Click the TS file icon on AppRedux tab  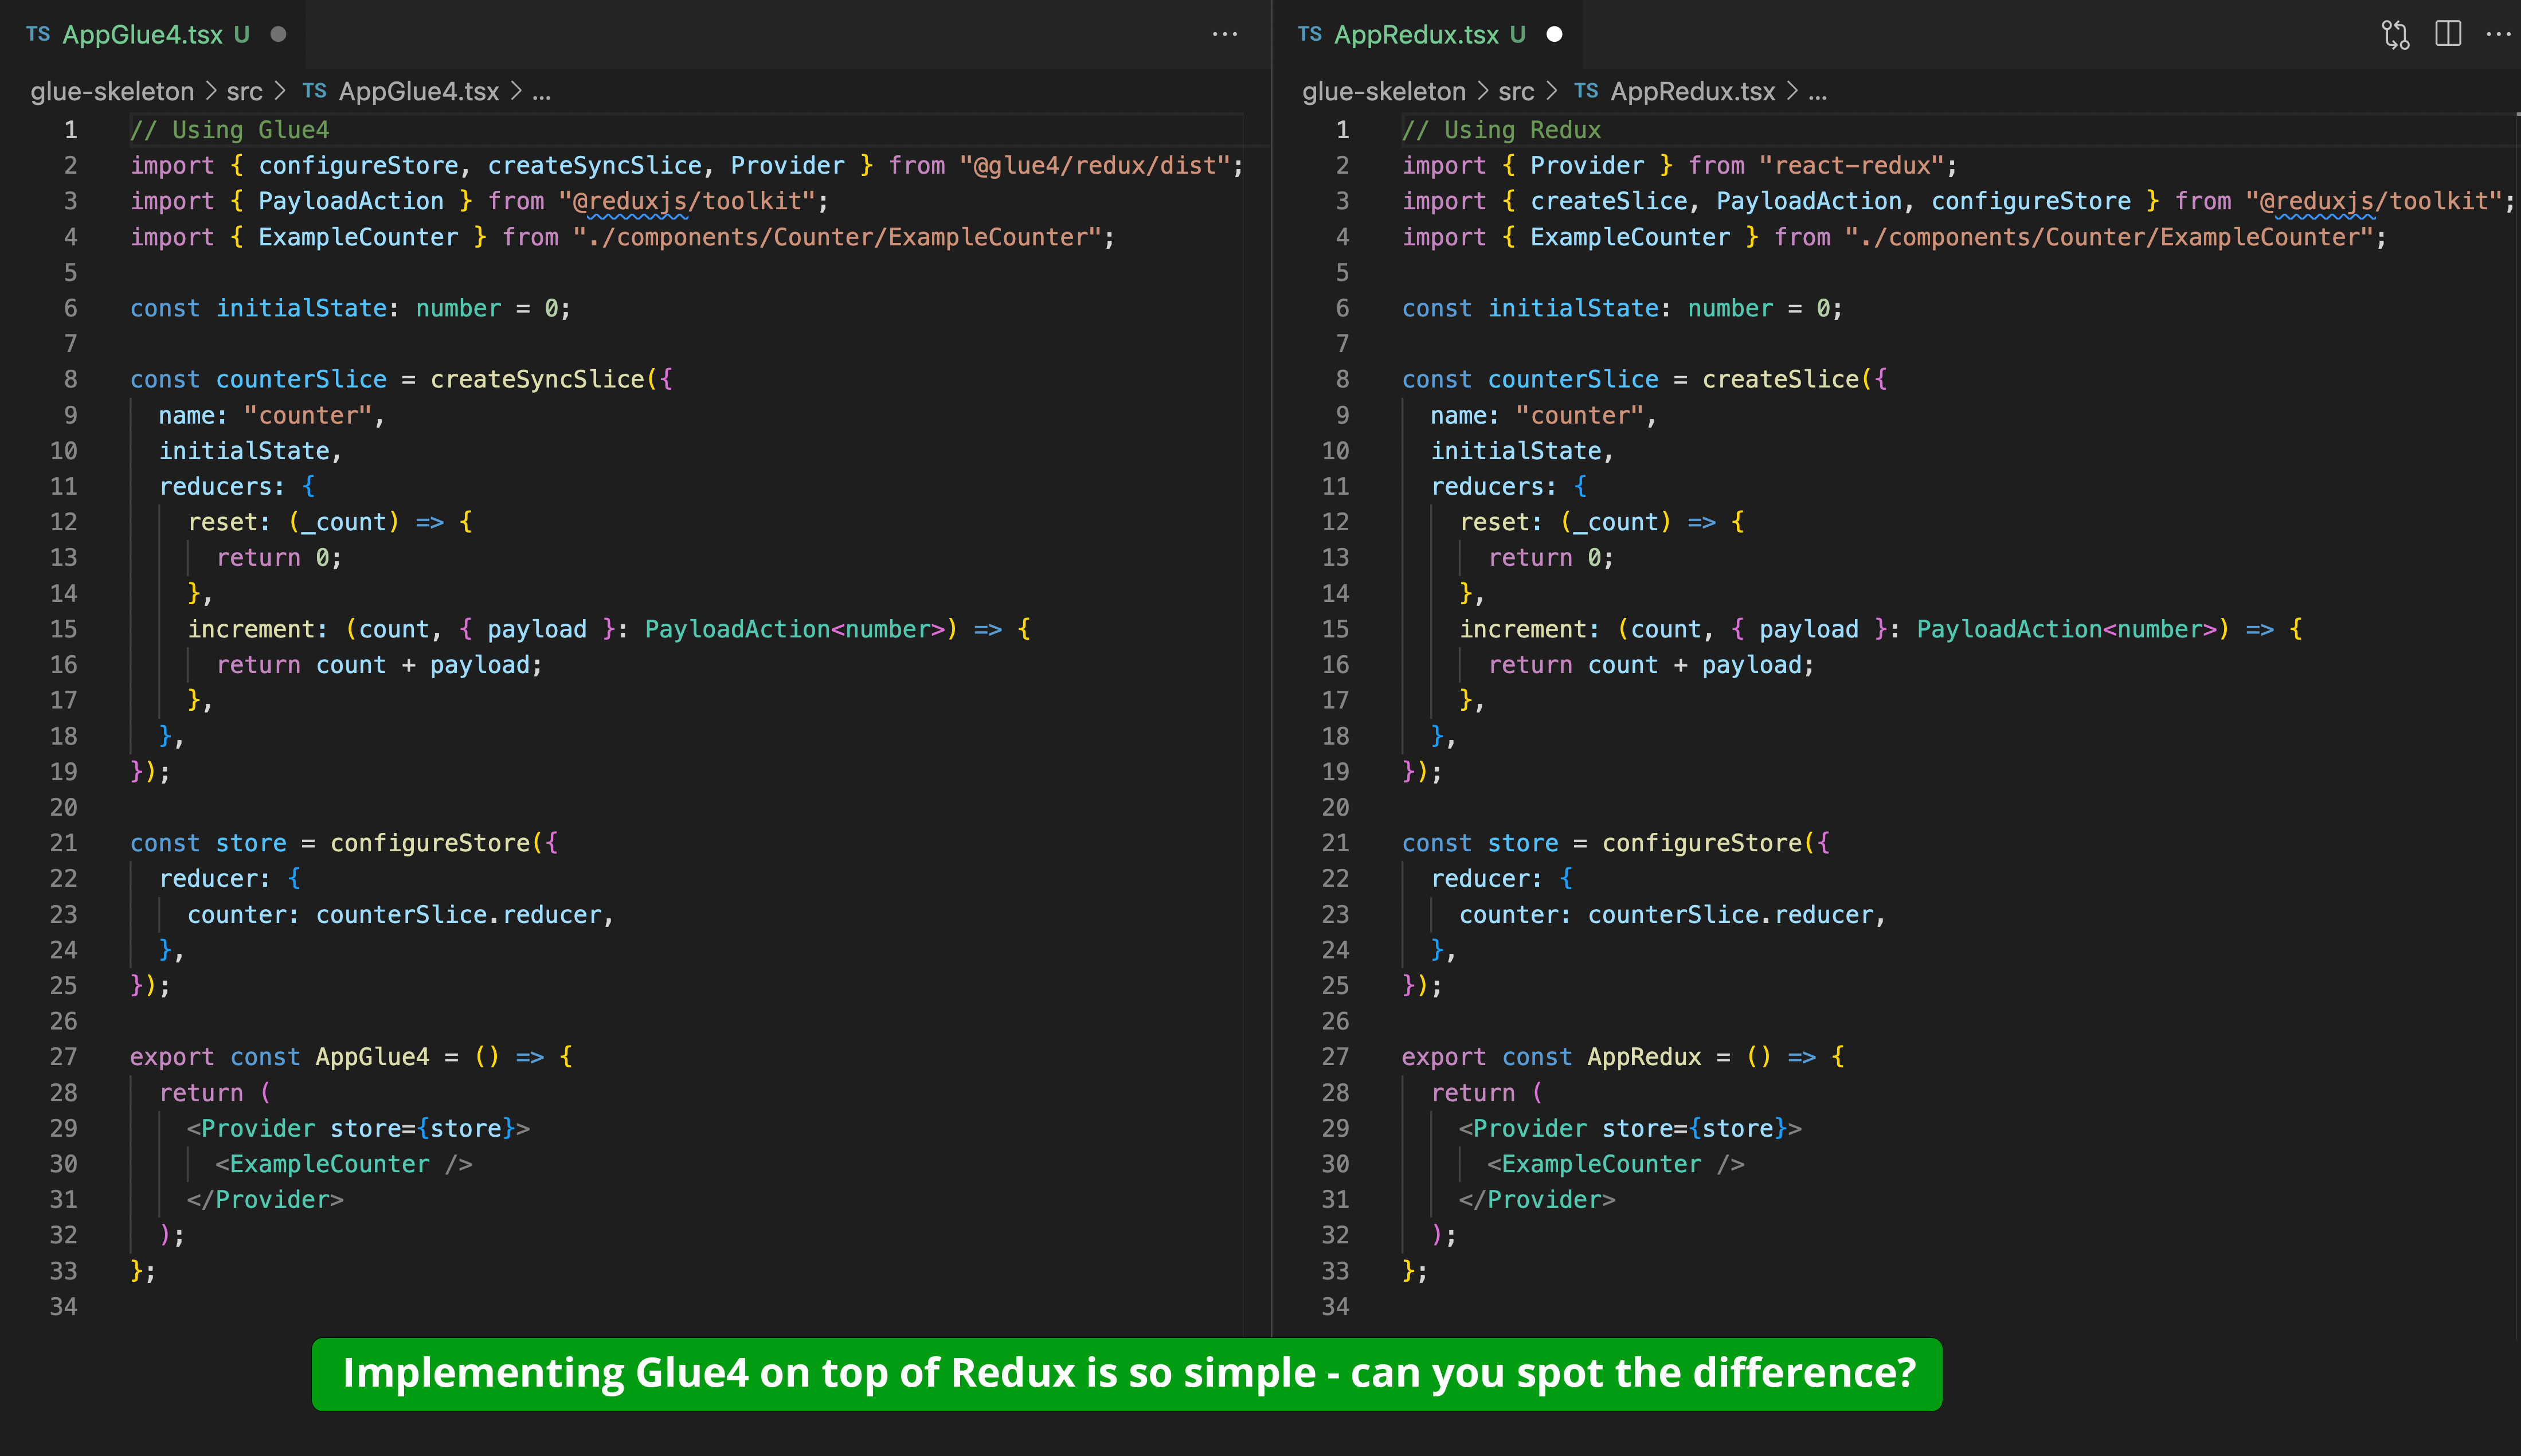point(1310,34)
